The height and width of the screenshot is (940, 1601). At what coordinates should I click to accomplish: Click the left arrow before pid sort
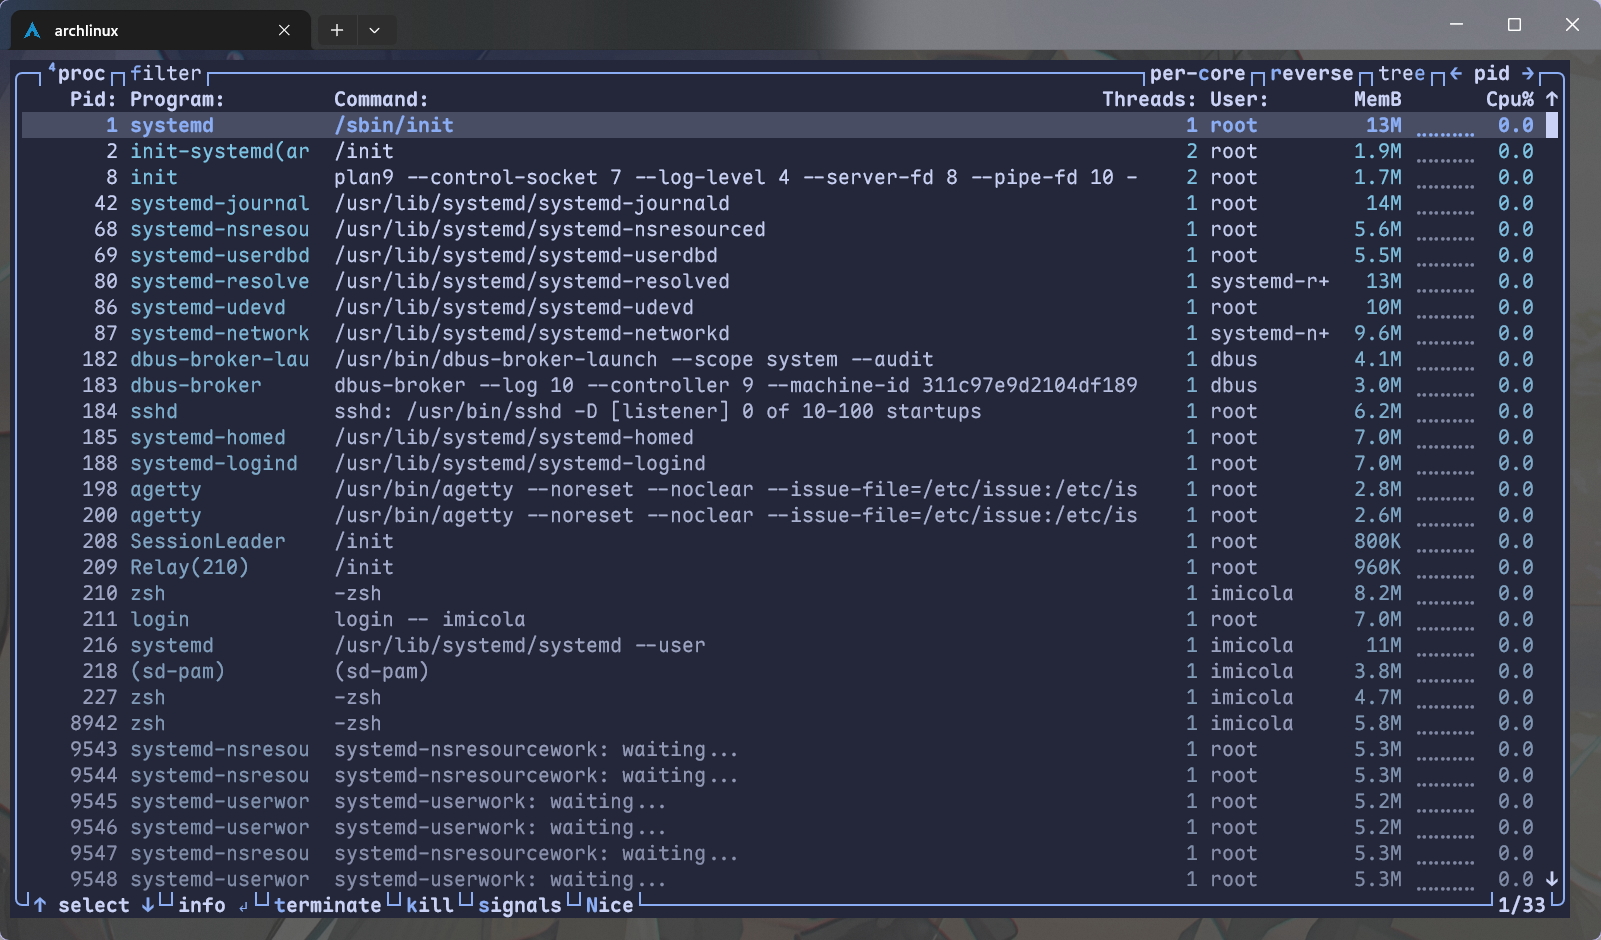pos(1456,73)
